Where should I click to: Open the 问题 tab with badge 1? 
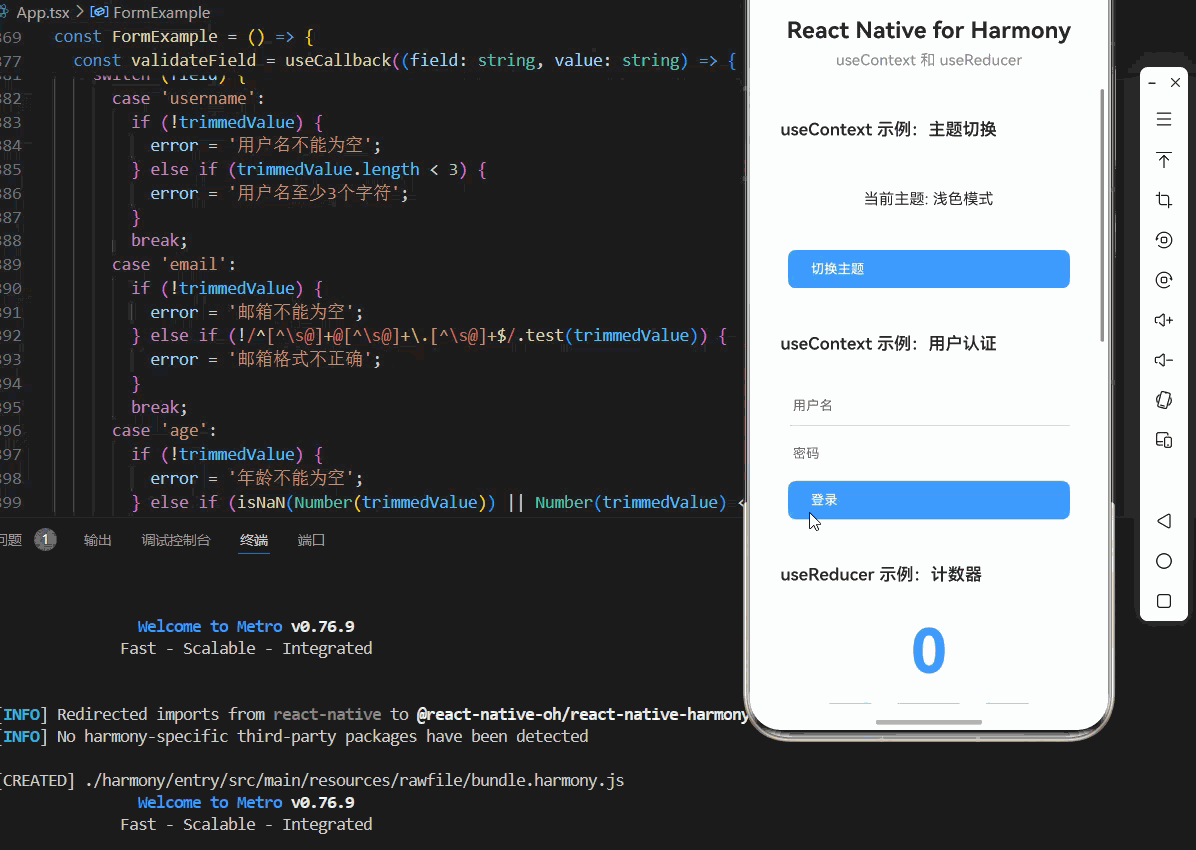click(x=27, y=540)
